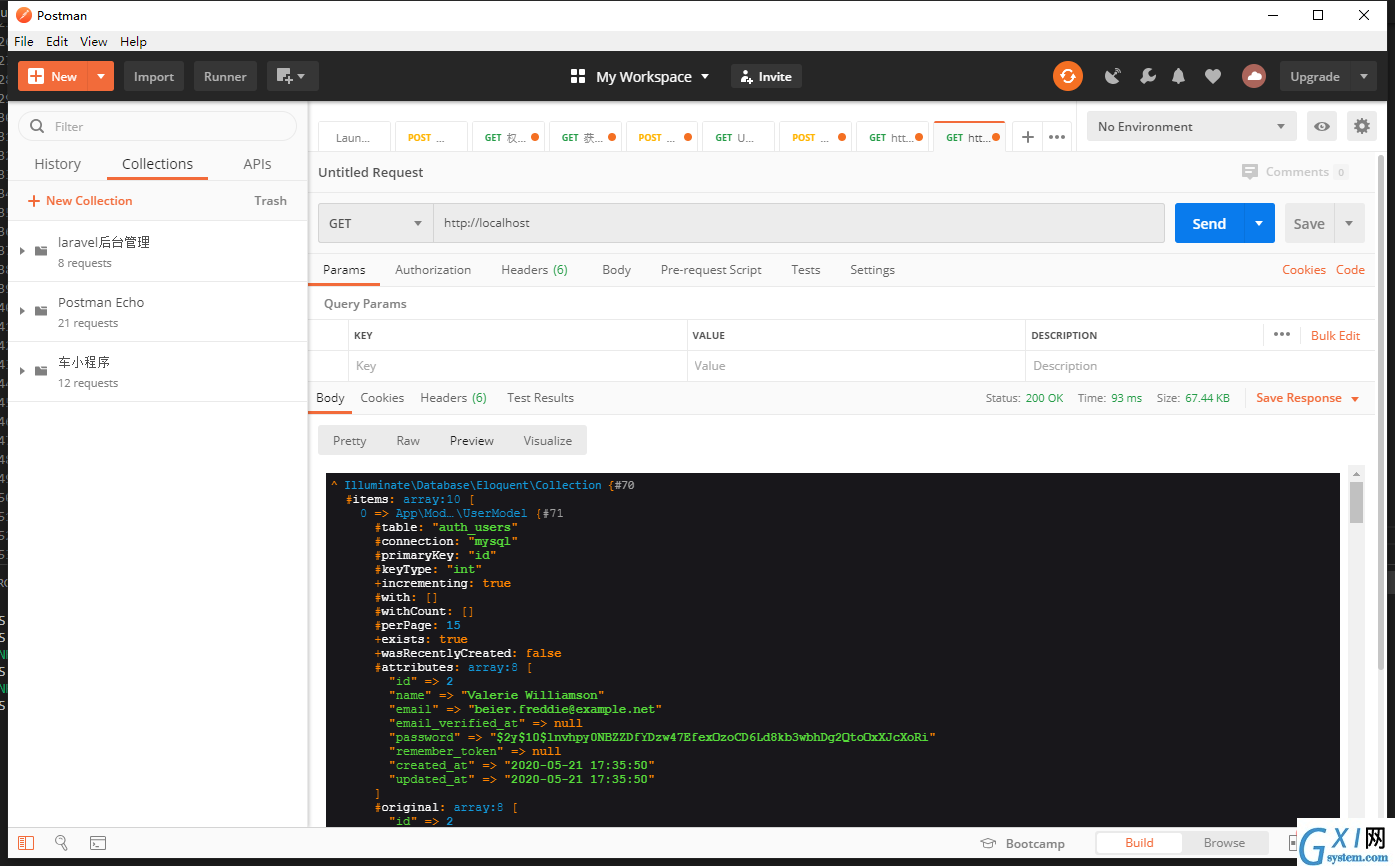Image resolution: width=1395 pixels, height=866 pixels.
Task: Click the workspace grid icon
Action: [577, 76]
